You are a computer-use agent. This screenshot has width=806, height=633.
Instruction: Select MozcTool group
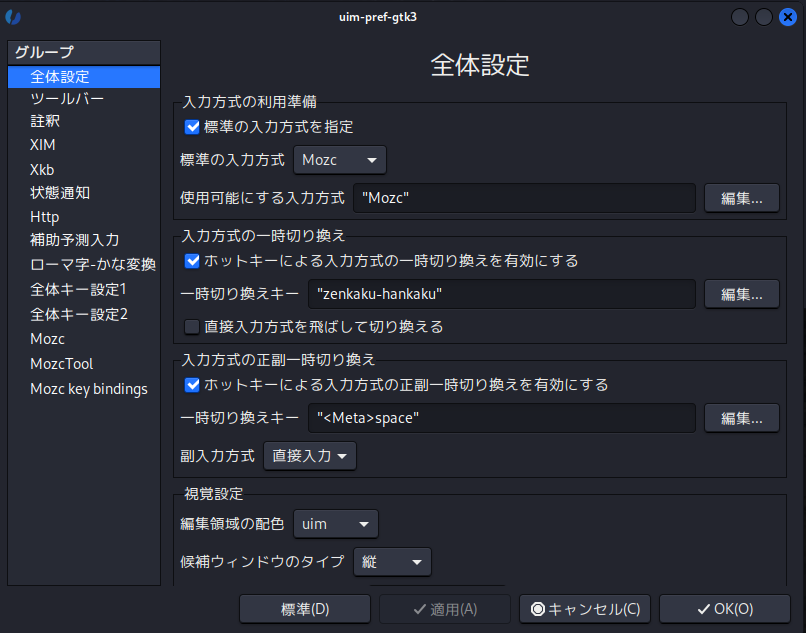pyautogui.click(x=84, y=364)
